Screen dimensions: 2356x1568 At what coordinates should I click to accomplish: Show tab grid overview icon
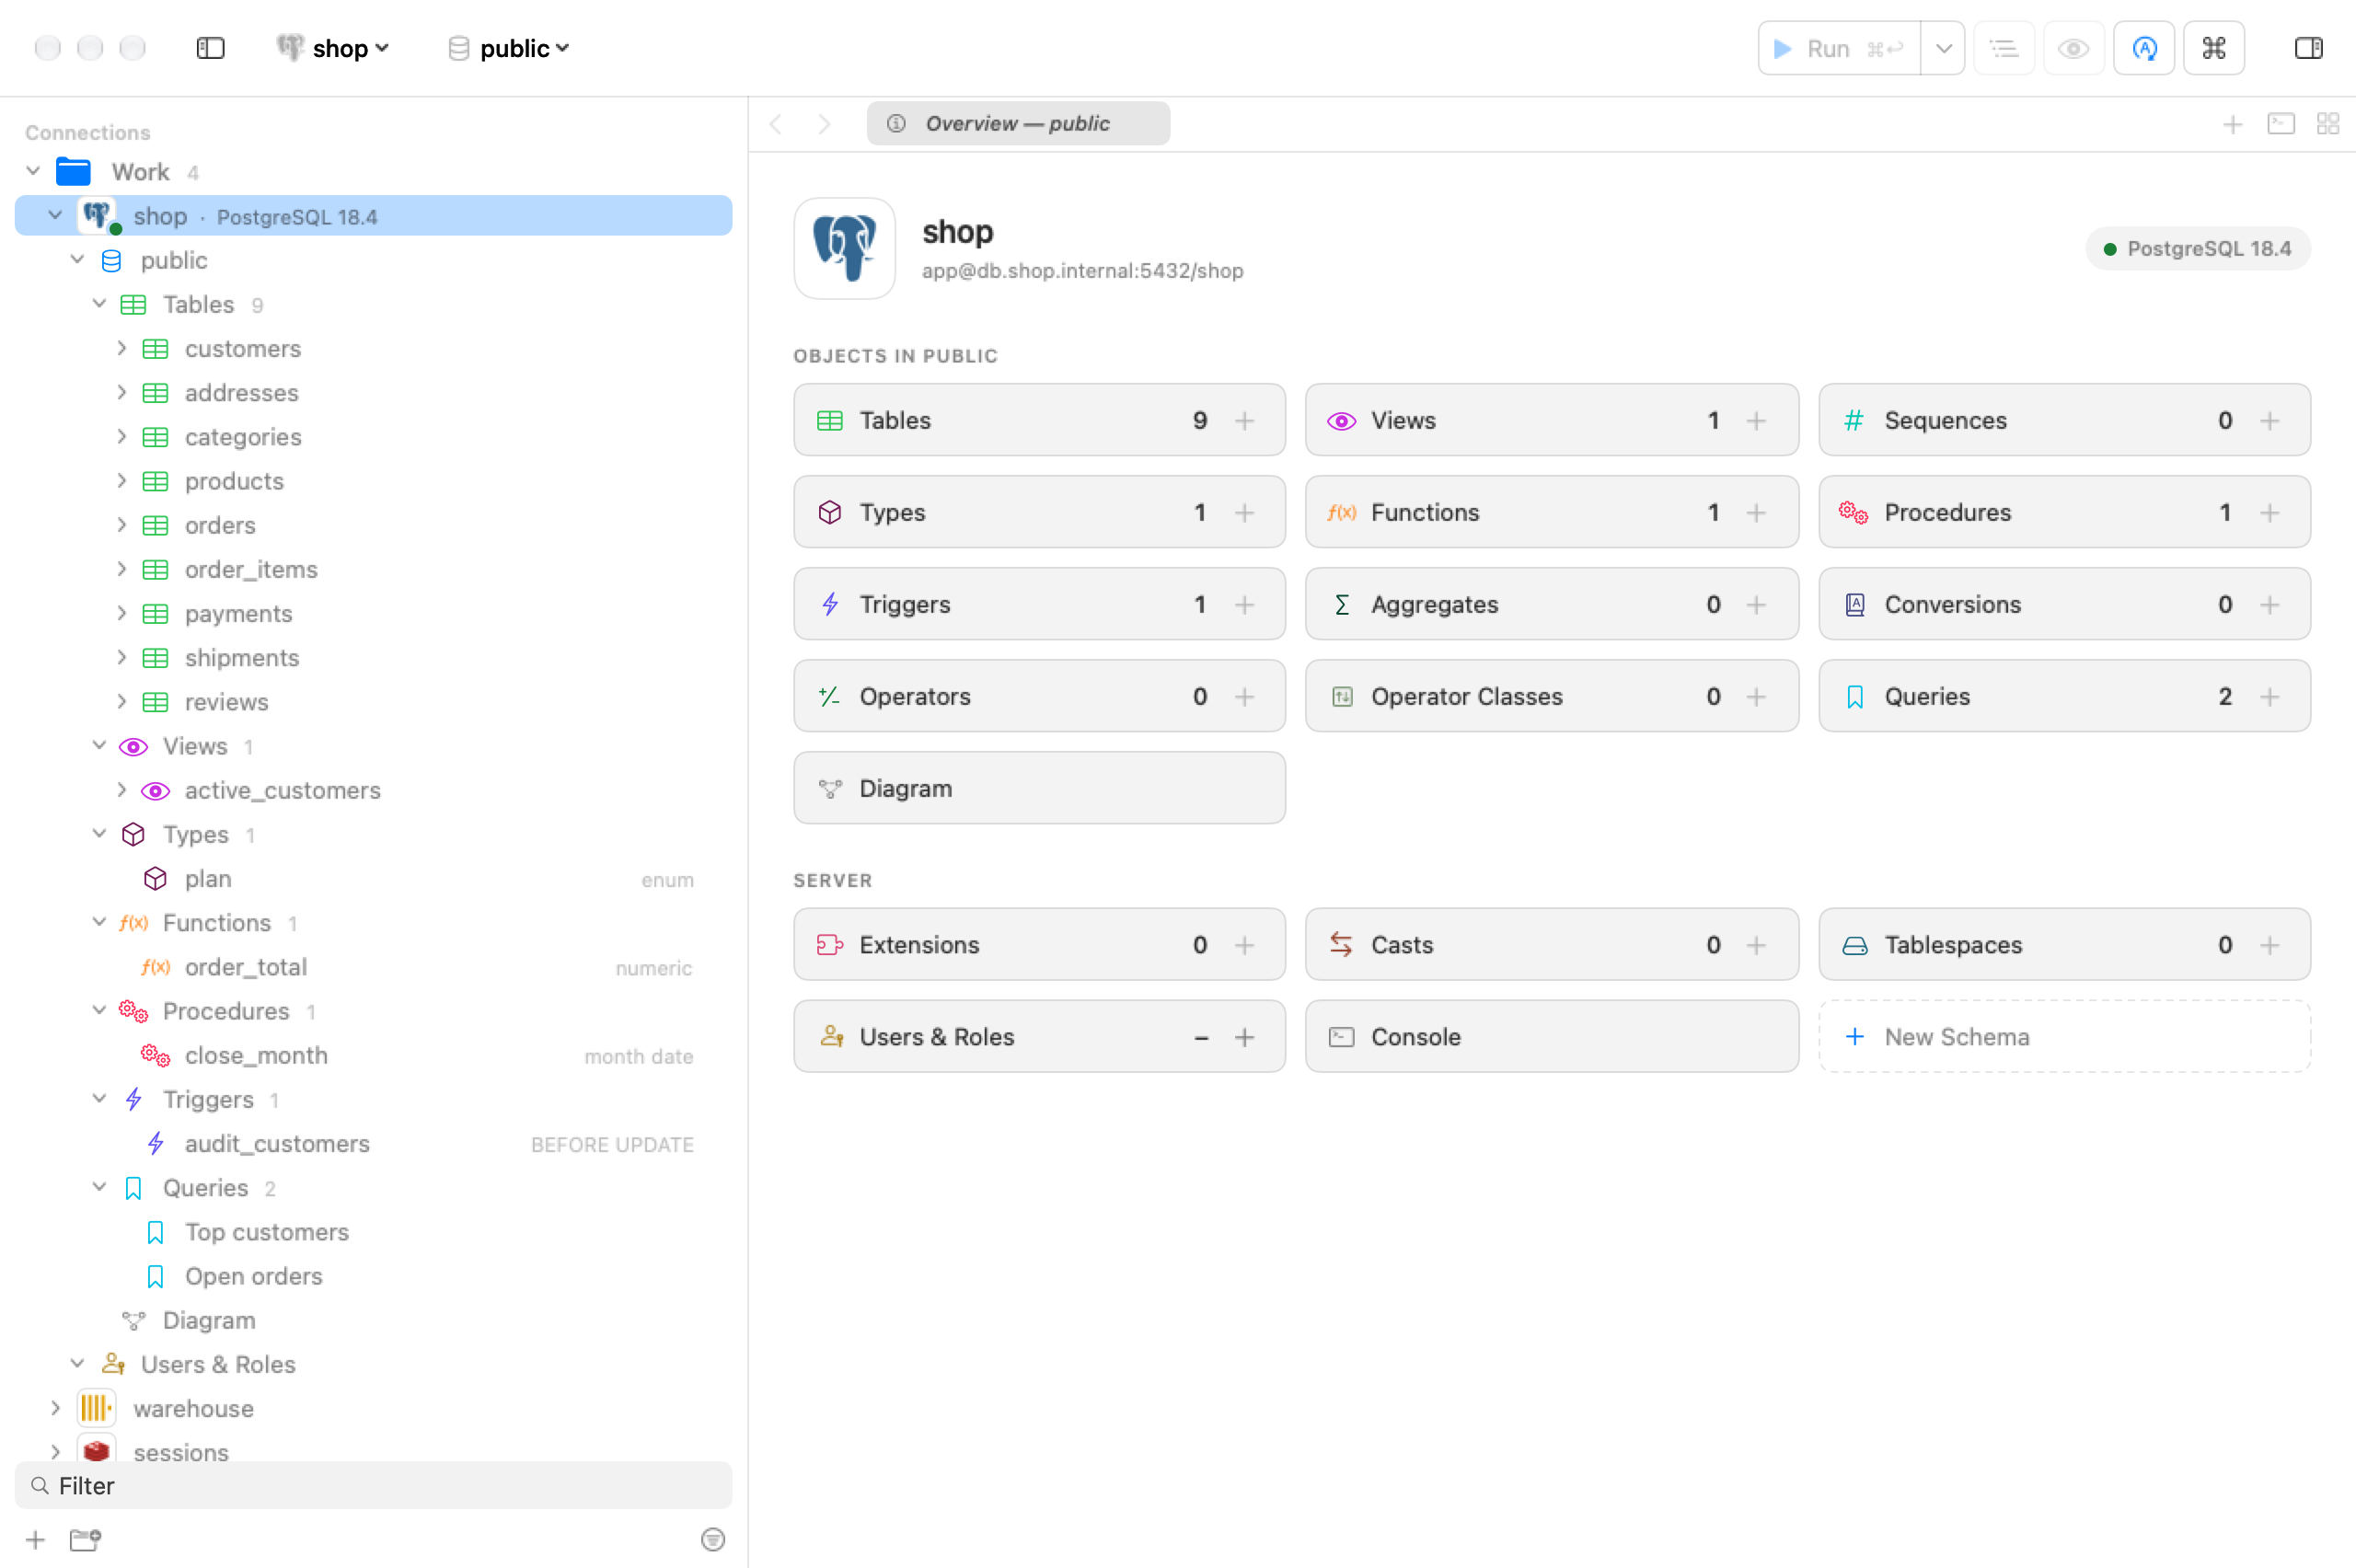click(x=2328, y=124)
